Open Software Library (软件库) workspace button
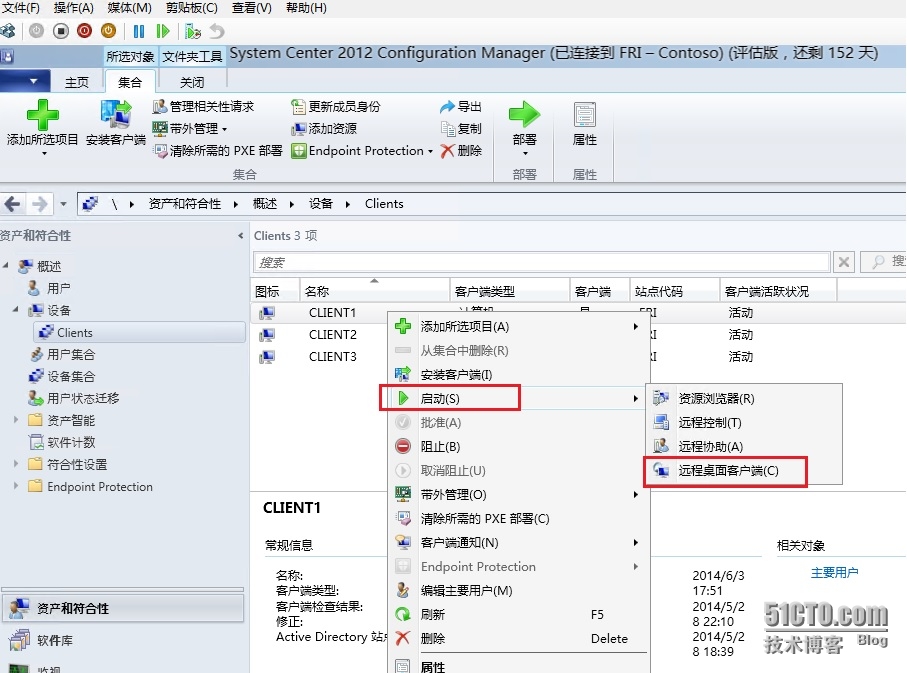Screen dimensions: 907x673 click(x=123, y=640)
